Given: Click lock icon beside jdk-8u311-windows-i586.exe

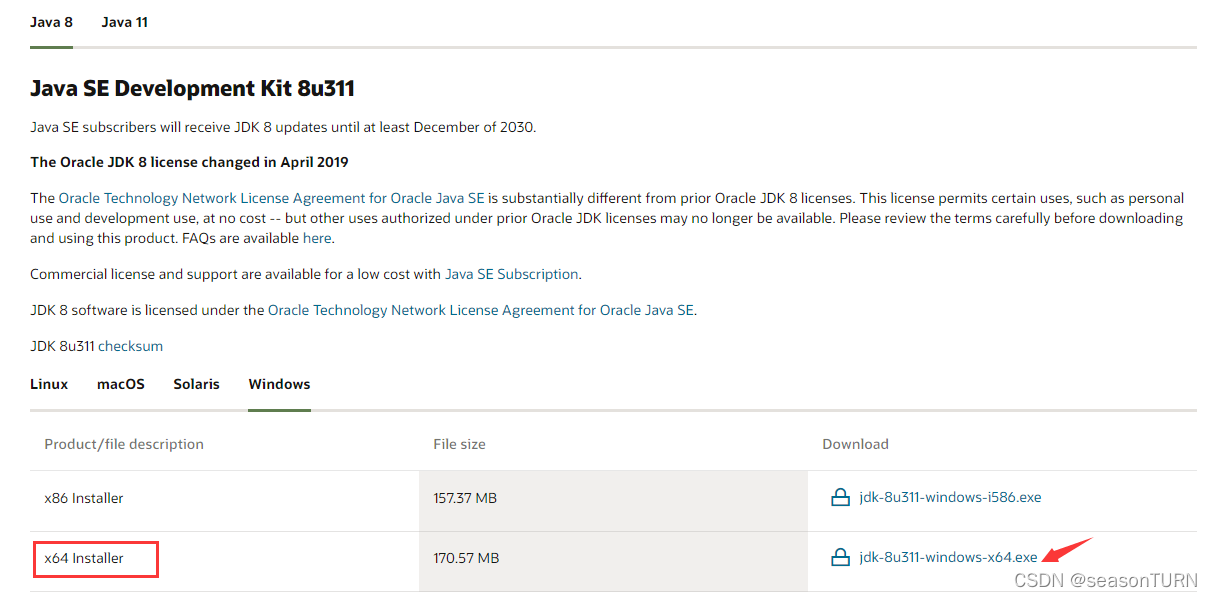Looking at the screenshot, I should pos(841,497).
